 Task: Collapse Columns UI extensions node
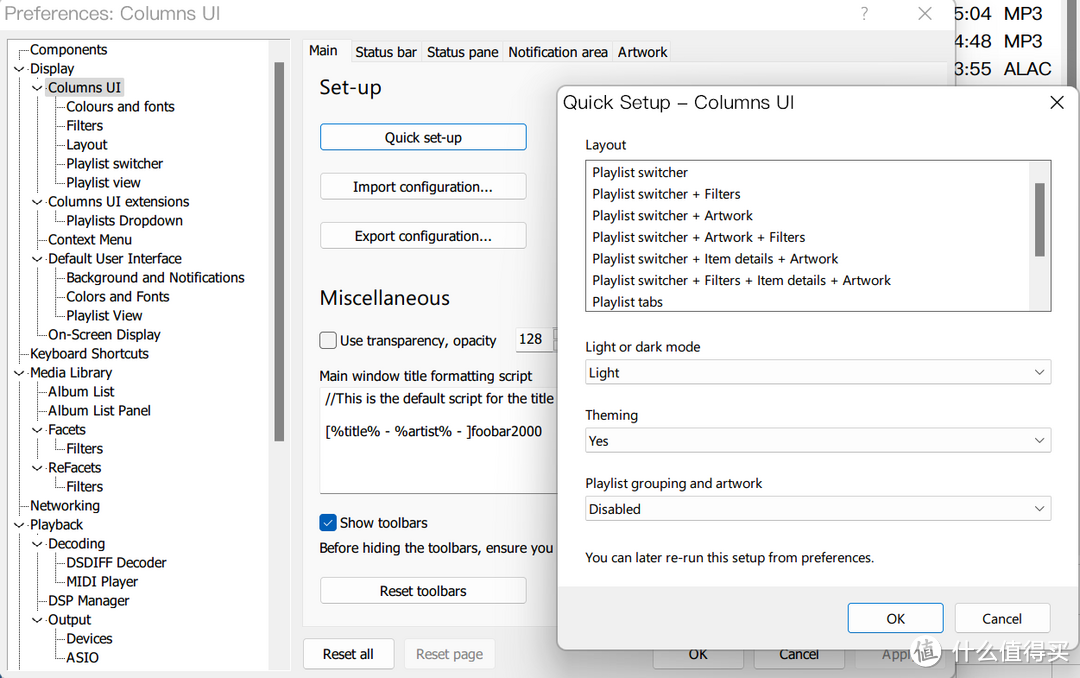pyautogui.click(x=37, y=202)
